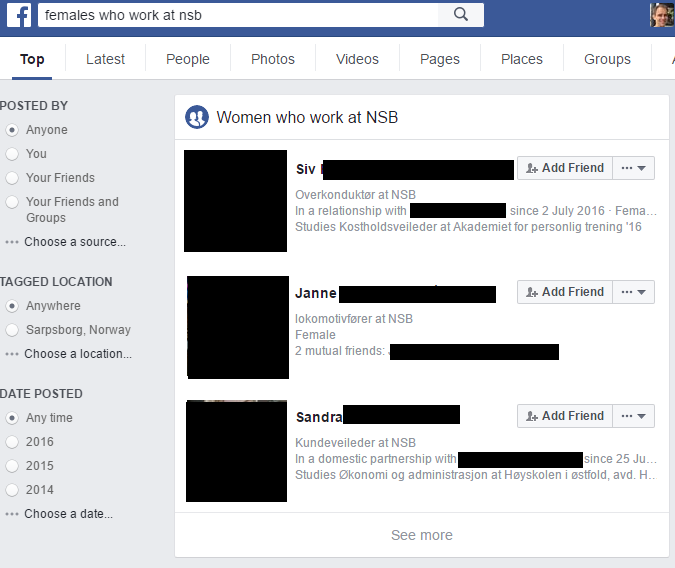Add Sandra as a friend
The height and width of the screenshot is (568, 675).
pyautogui.click(x=565, y=416)
